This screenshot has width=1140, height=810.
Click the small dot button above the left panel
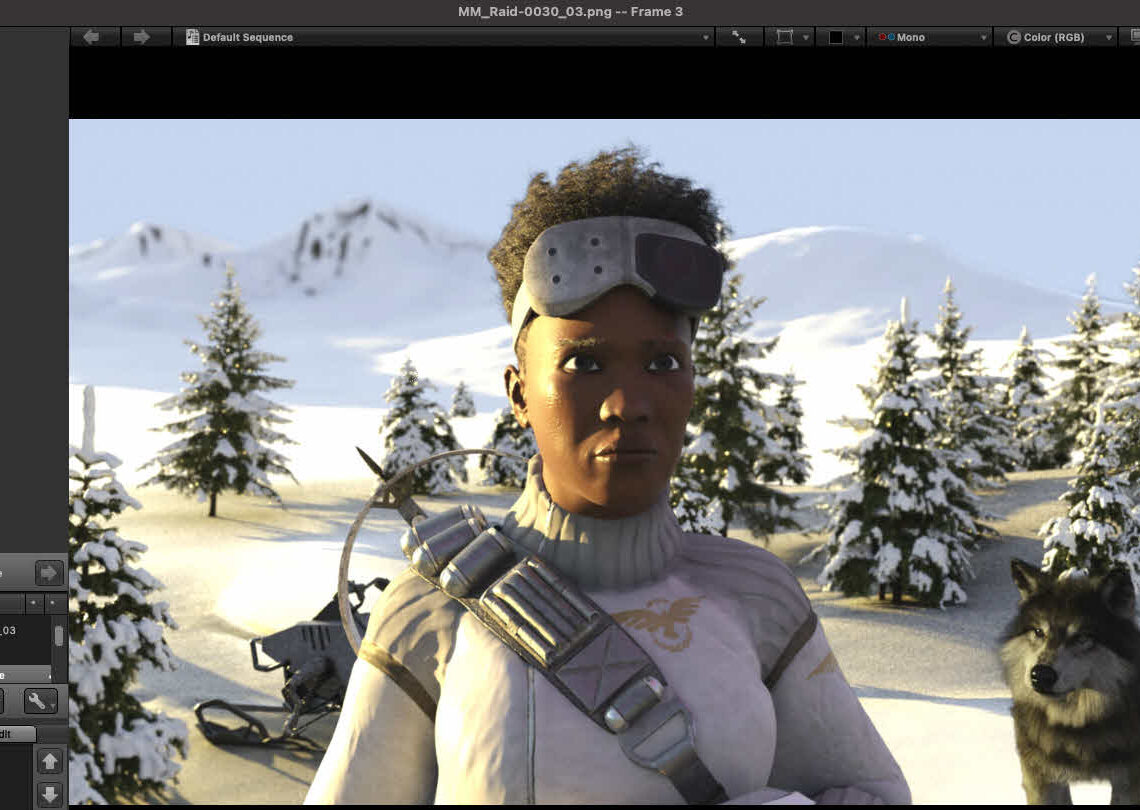[34, 601]
